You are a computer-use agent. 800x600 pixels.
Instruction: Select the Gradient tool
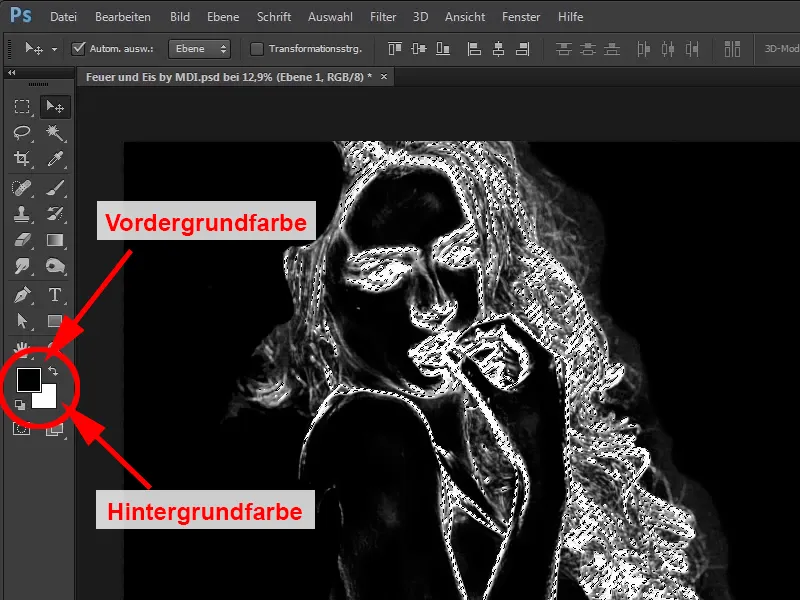(x=55, y=240)
